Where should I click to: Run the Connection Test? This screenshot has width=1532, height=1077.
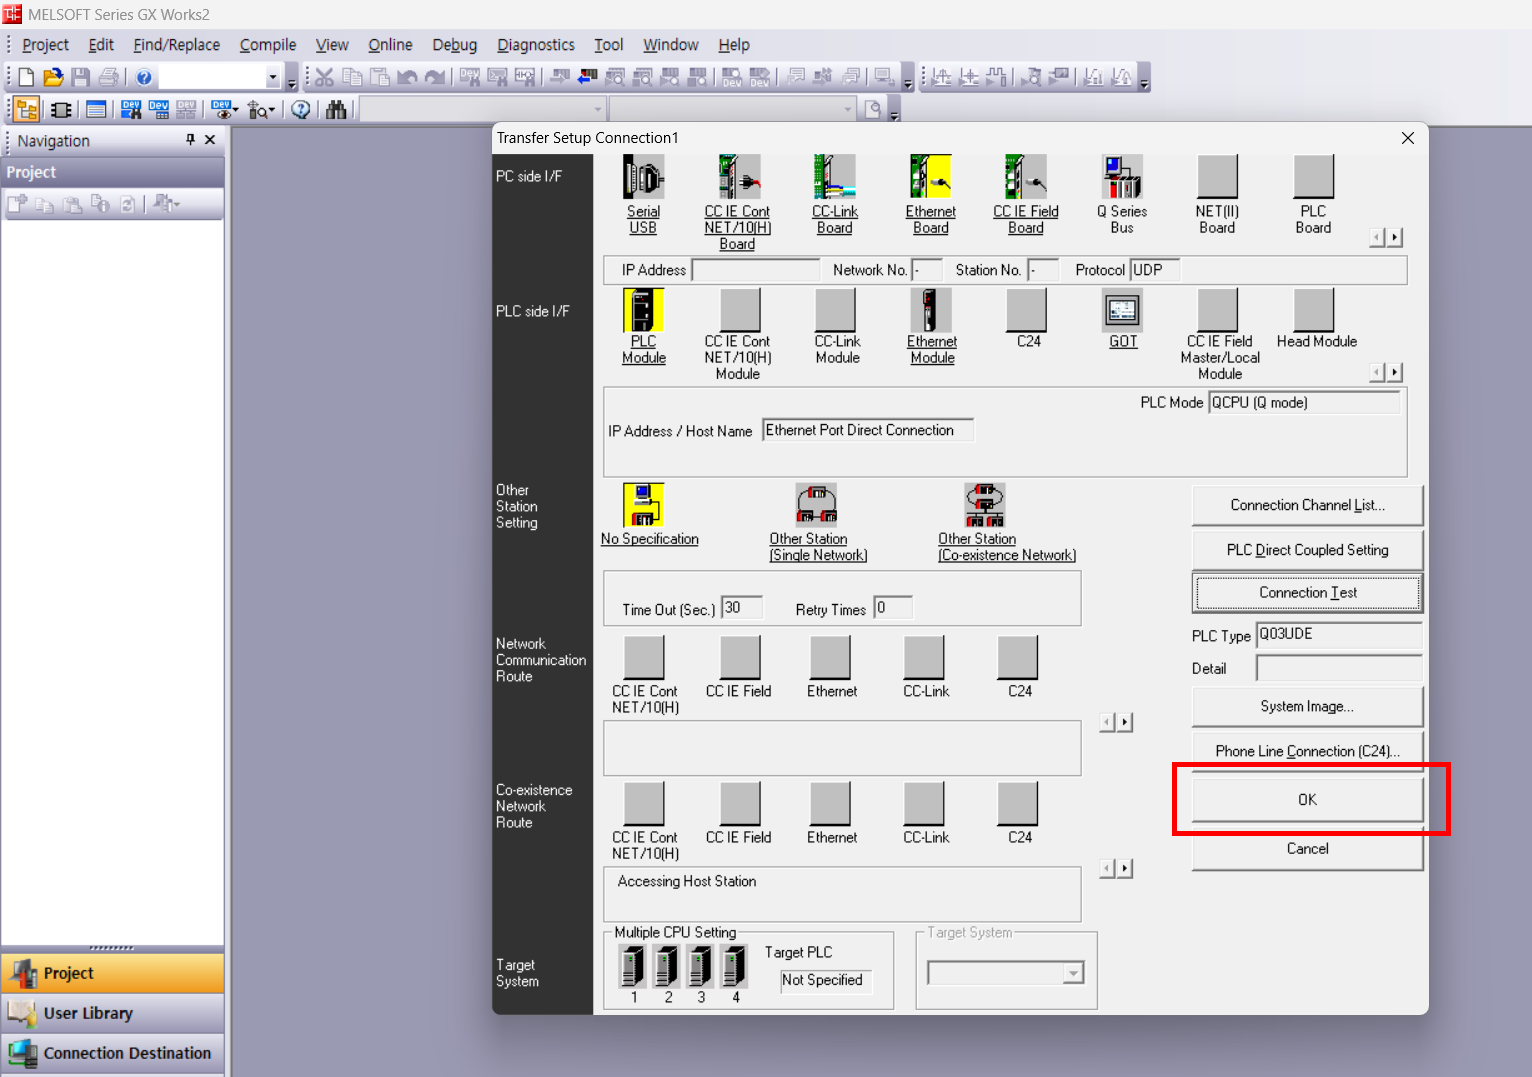[1307, 593]
